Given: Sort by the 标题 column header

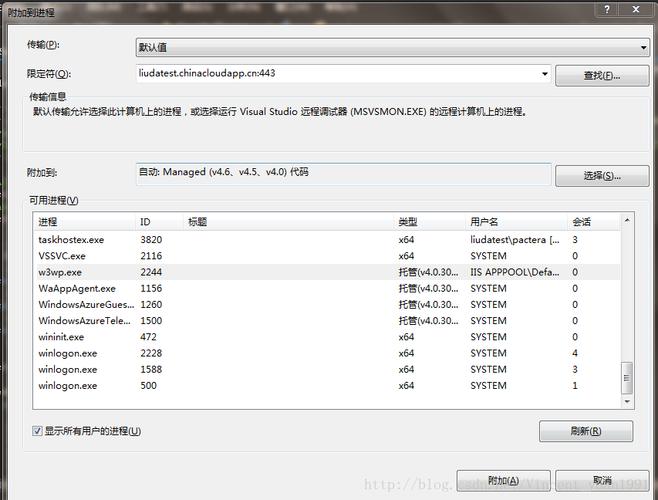Looking at the screenshot, I should pos(290,222).
